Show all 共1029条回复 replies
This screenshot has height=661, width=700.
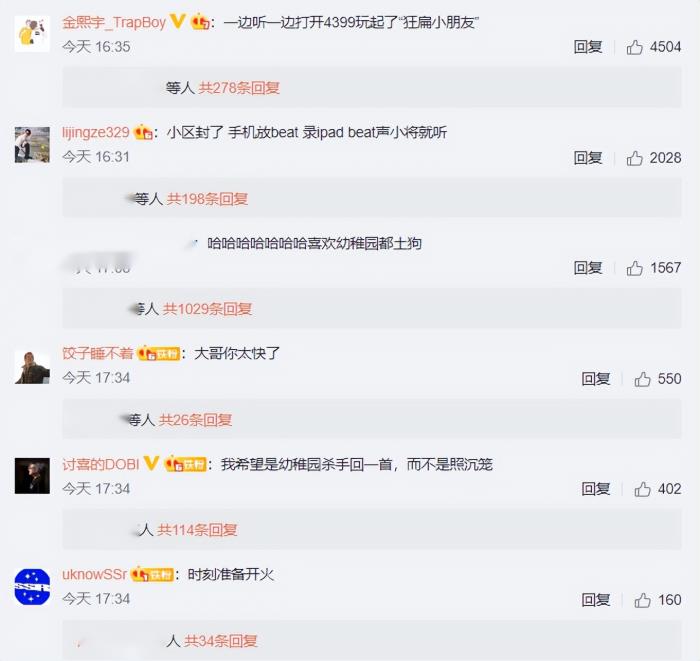pos(207,309)
